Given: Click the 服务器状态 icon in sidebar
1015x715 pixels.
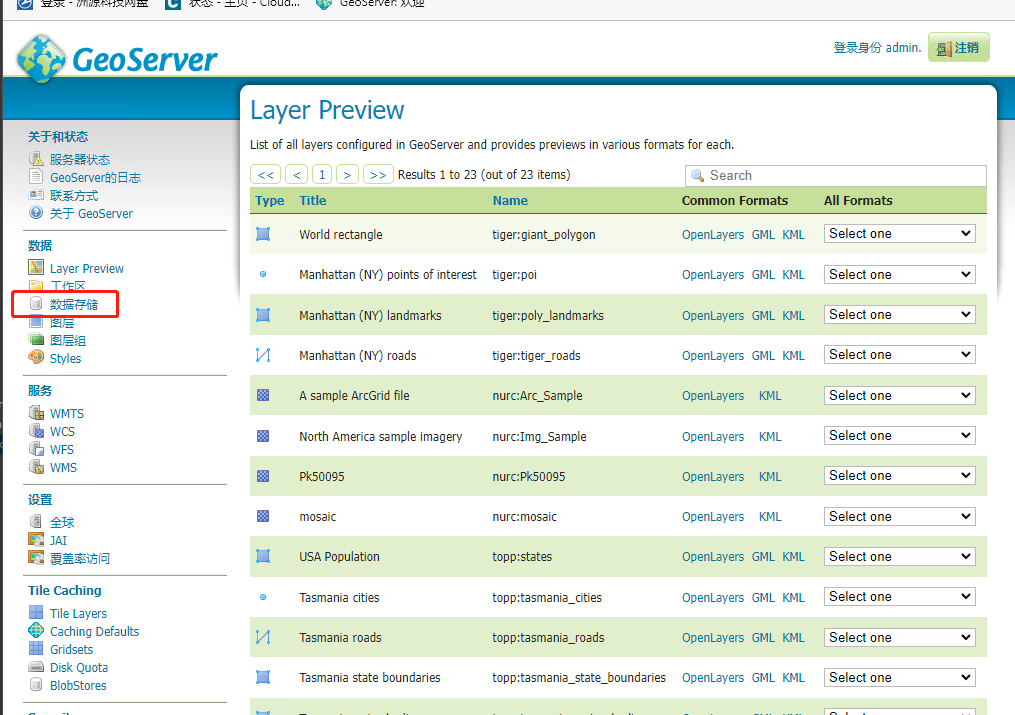Looking at the screenshot, I should pyautogui.click(x=36, y=159).
